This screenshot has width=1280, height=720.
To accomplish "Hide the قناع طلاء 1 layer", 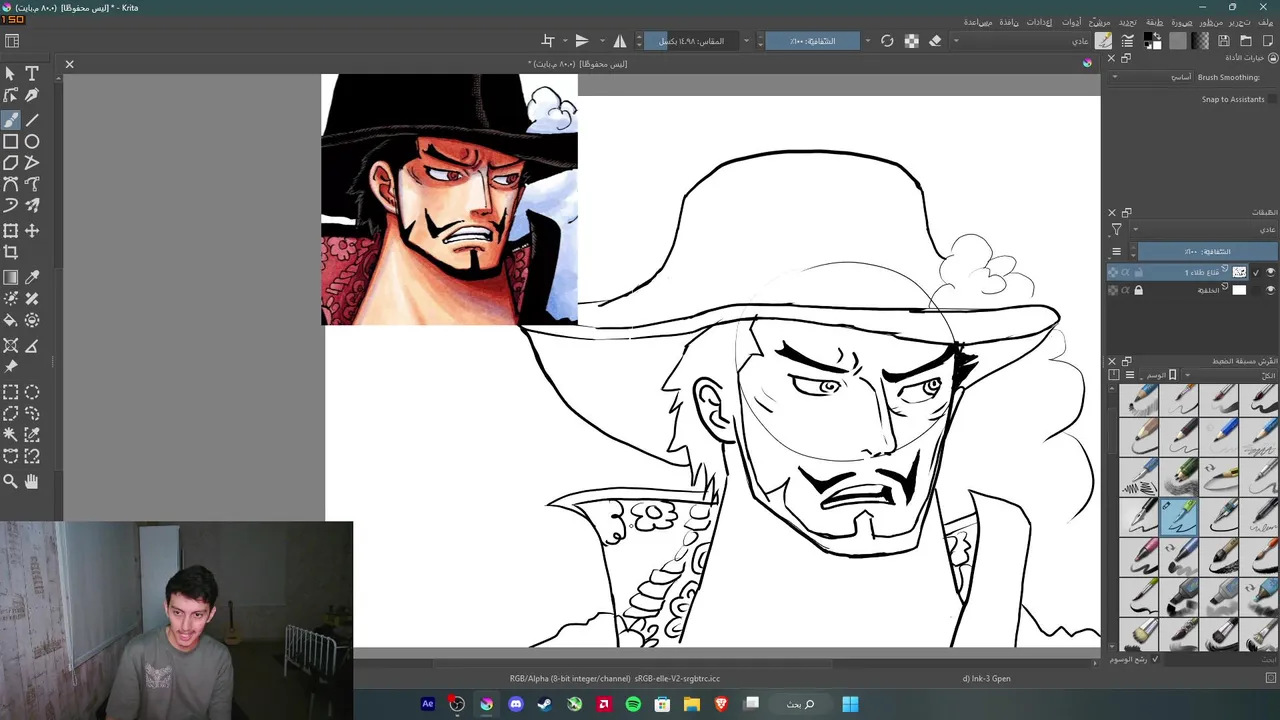I will tap(1271, 272).
